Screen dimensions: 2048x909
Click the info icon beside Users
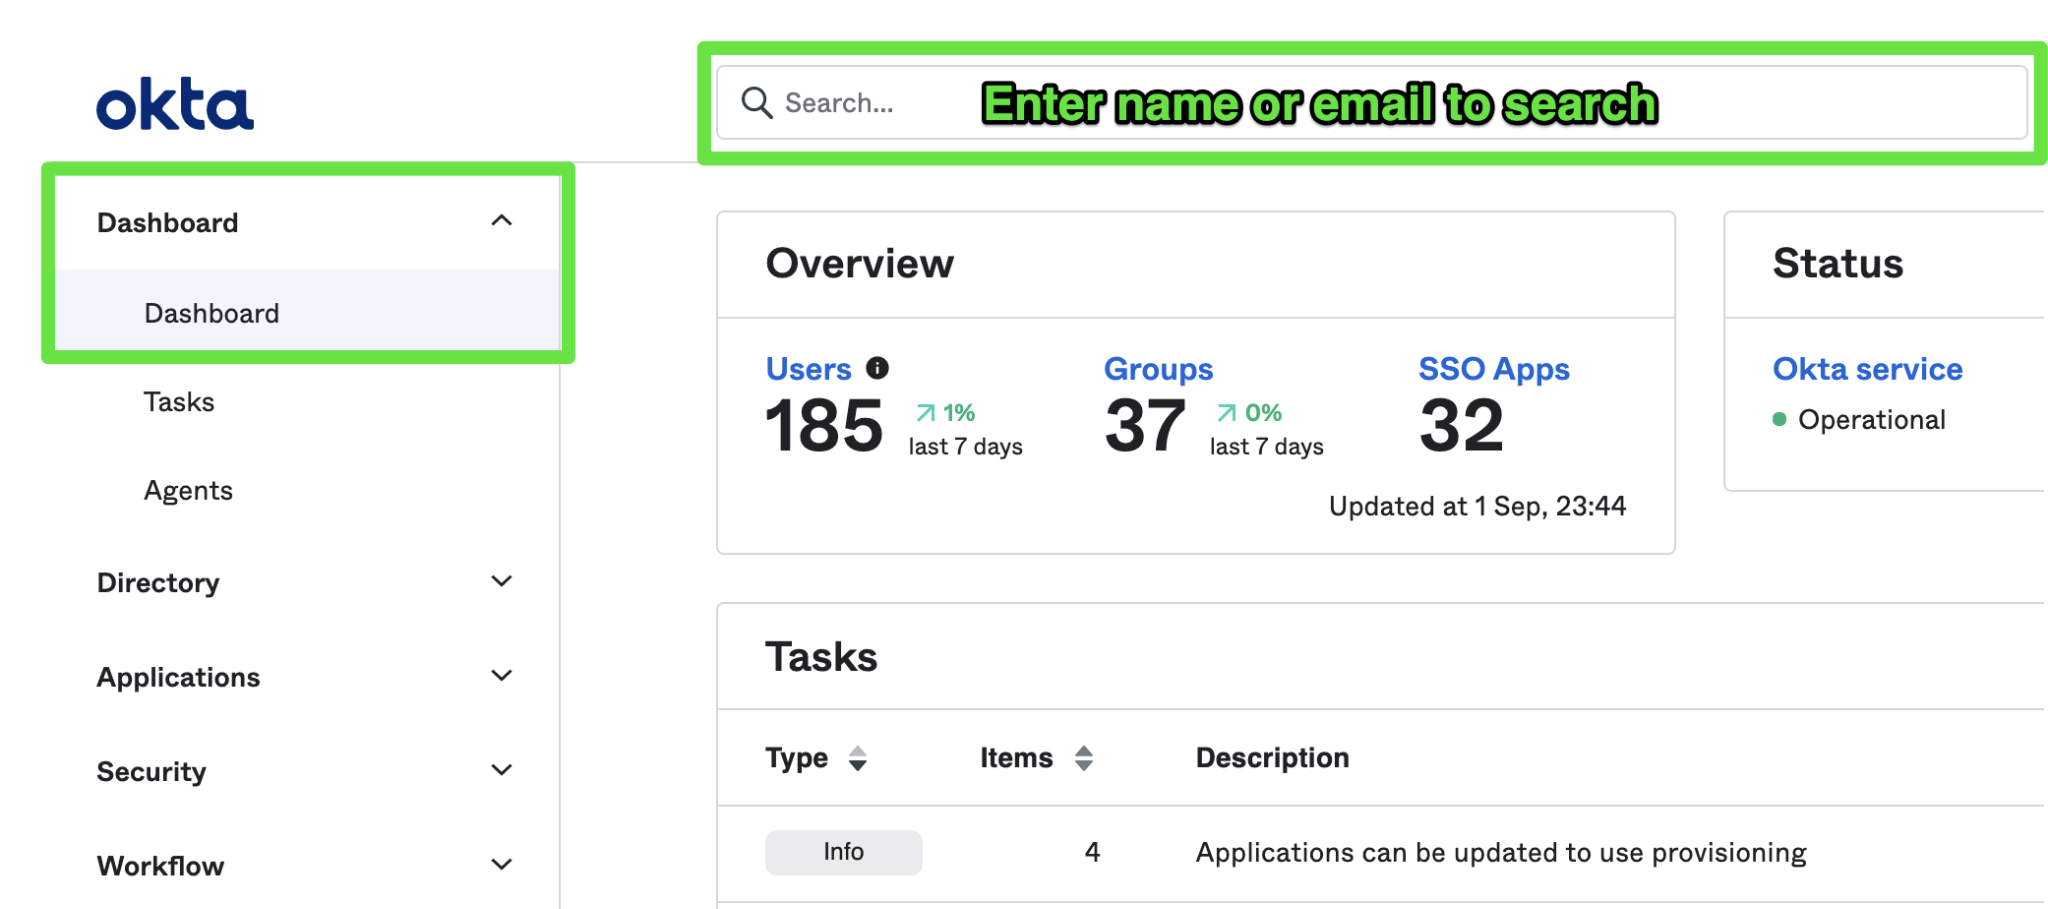tap(877, 368)
